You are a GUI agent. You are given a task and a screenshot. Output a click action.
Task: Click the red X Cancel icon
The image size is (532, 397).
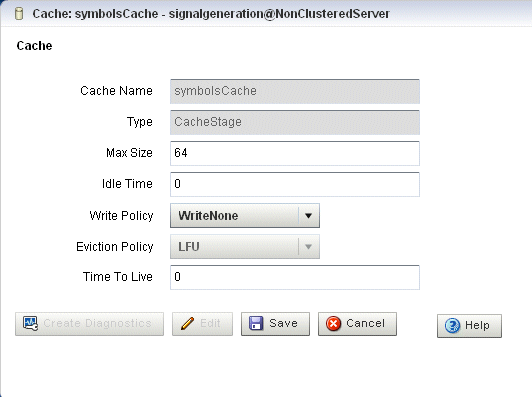pos(333,323)
